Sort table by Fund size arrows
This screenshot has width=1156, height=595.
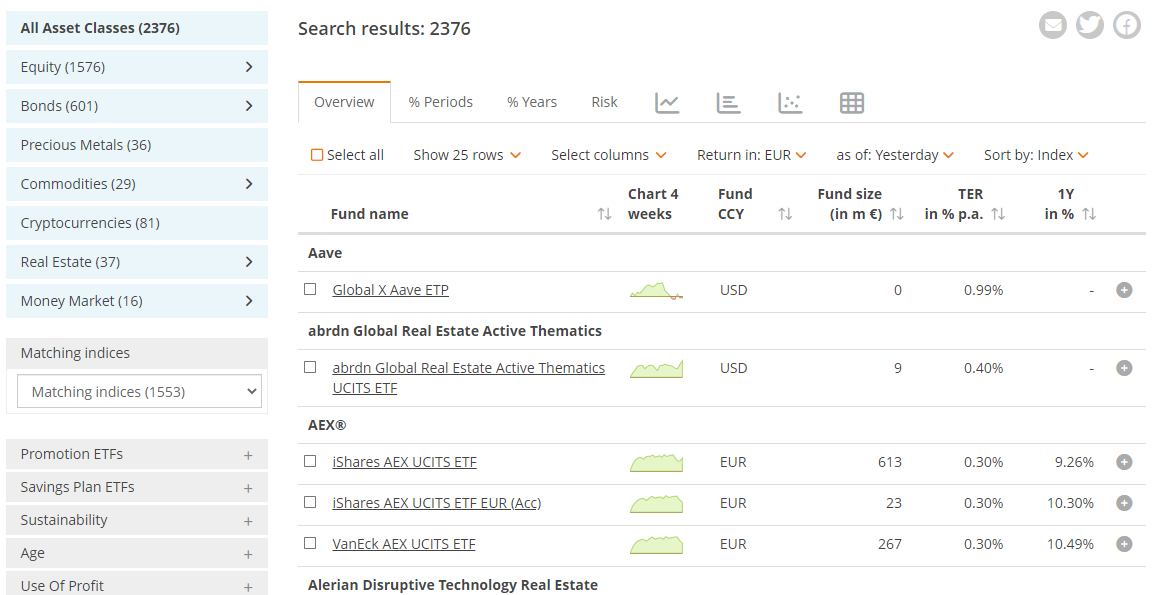pyautogui.click(x=896, y=214)
